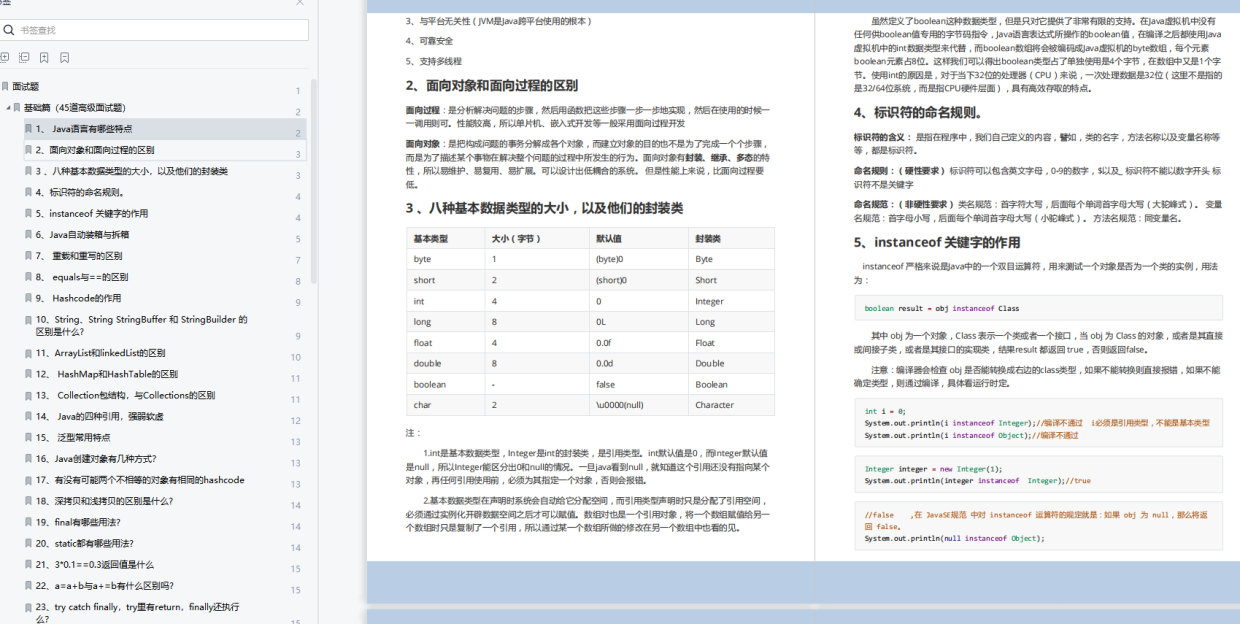Open bookmark 16、Java创建对象有几种方式
The height and width of the screenshot is (624, 1240).
point(96,458)
